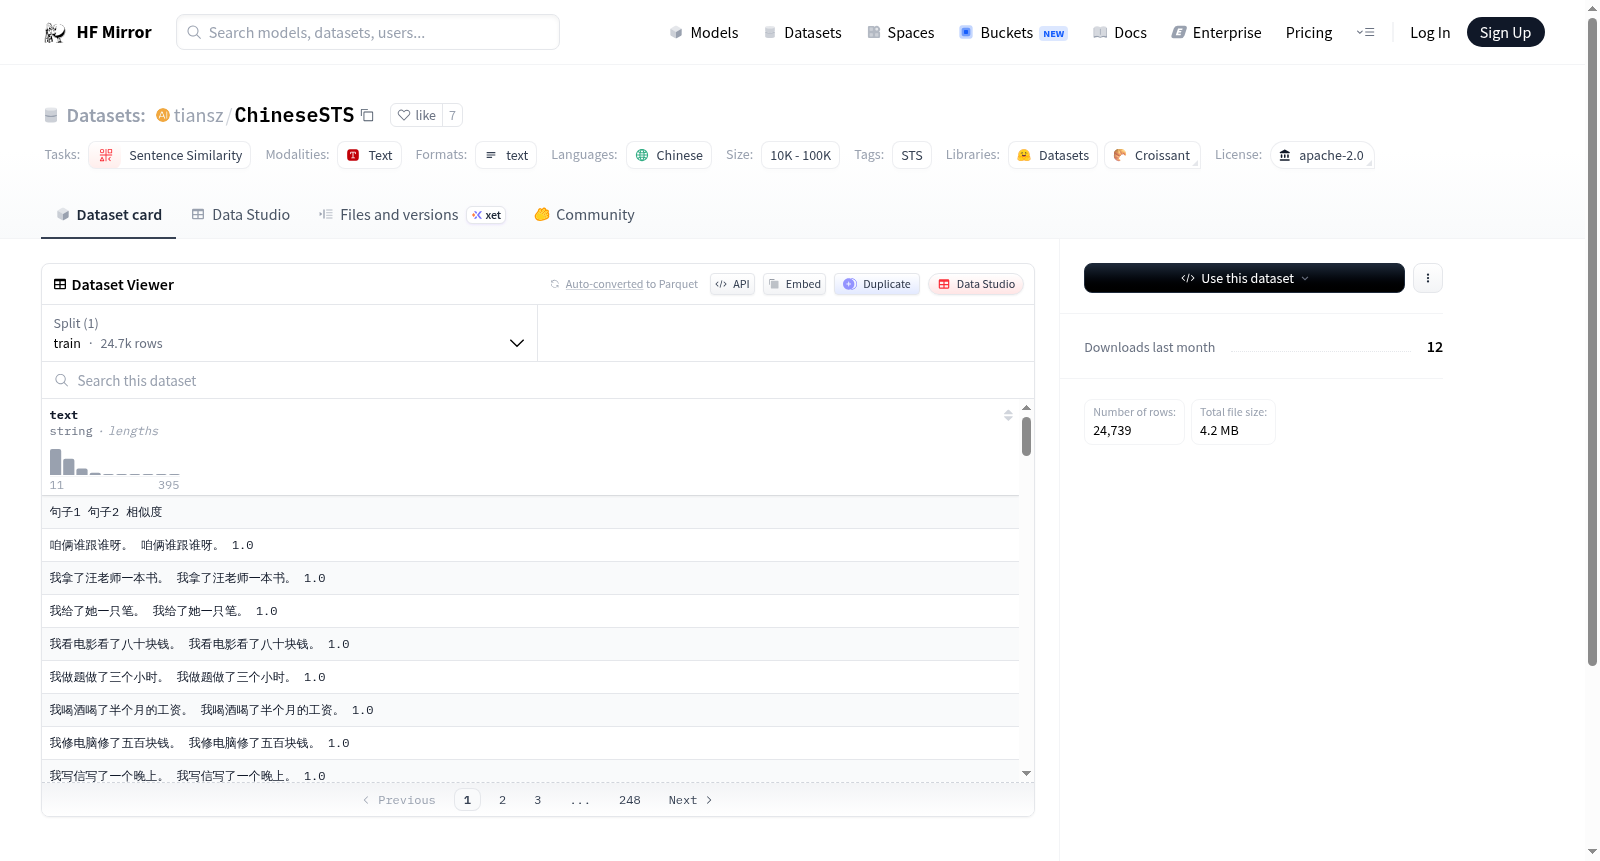
Task: Click the Embed button
Action: click(x=795, y=284)
